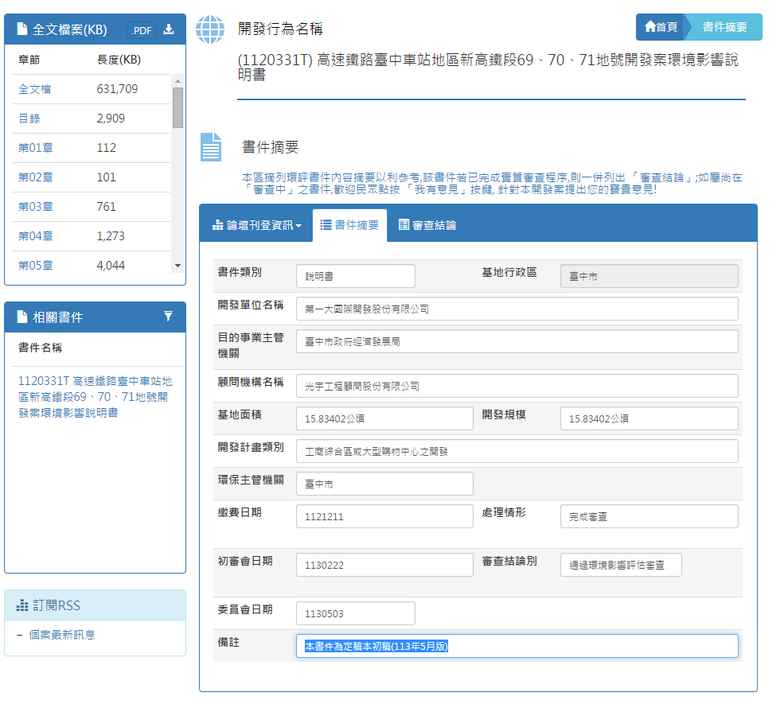The image size is (780, 704).
Task: Click the 書件類別 field showing 說明書
Action: coord(356,276)
